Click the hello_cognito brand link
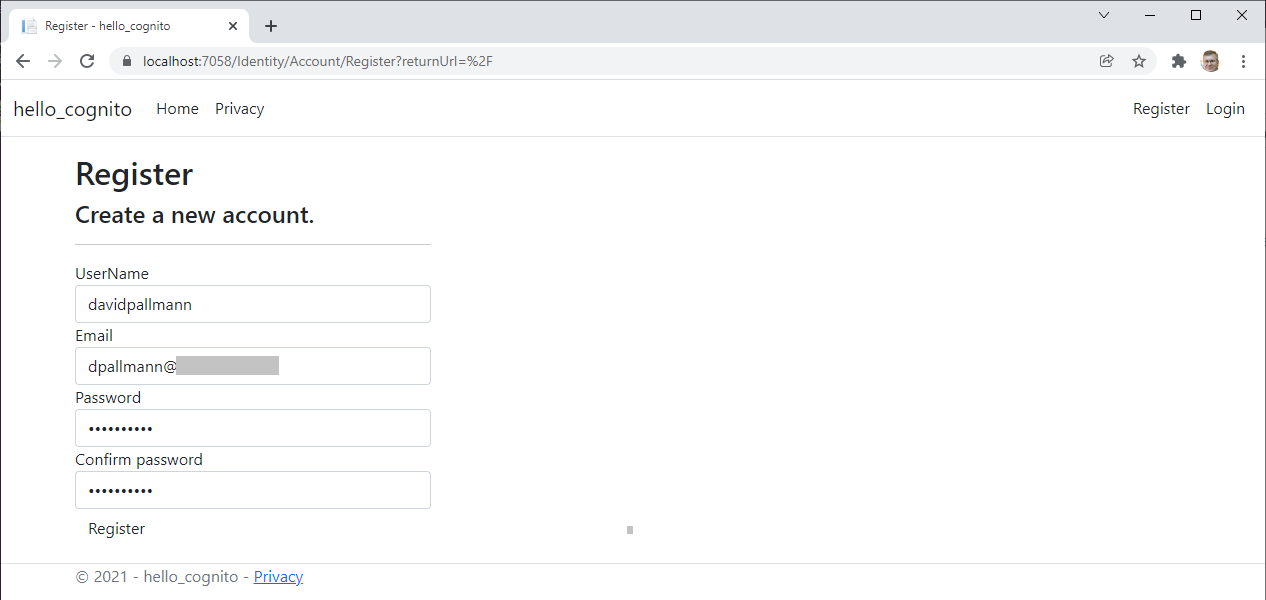Viewport: 1266px width, 600px height. pos(73,109)
